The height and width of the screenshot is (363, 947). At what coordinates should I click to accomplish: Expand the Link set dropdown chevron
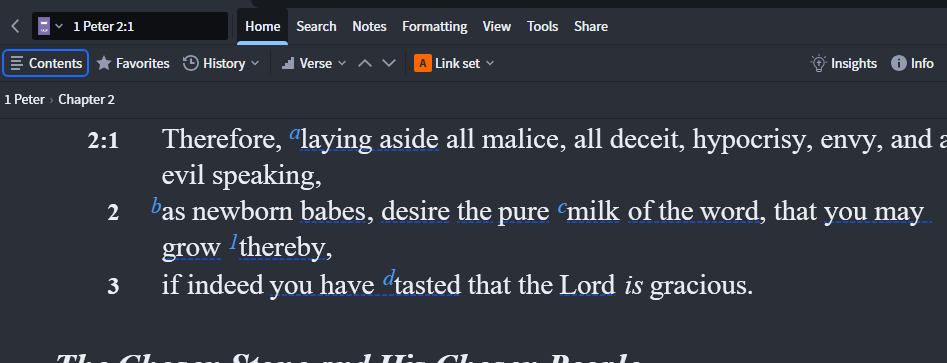(490, 63)
